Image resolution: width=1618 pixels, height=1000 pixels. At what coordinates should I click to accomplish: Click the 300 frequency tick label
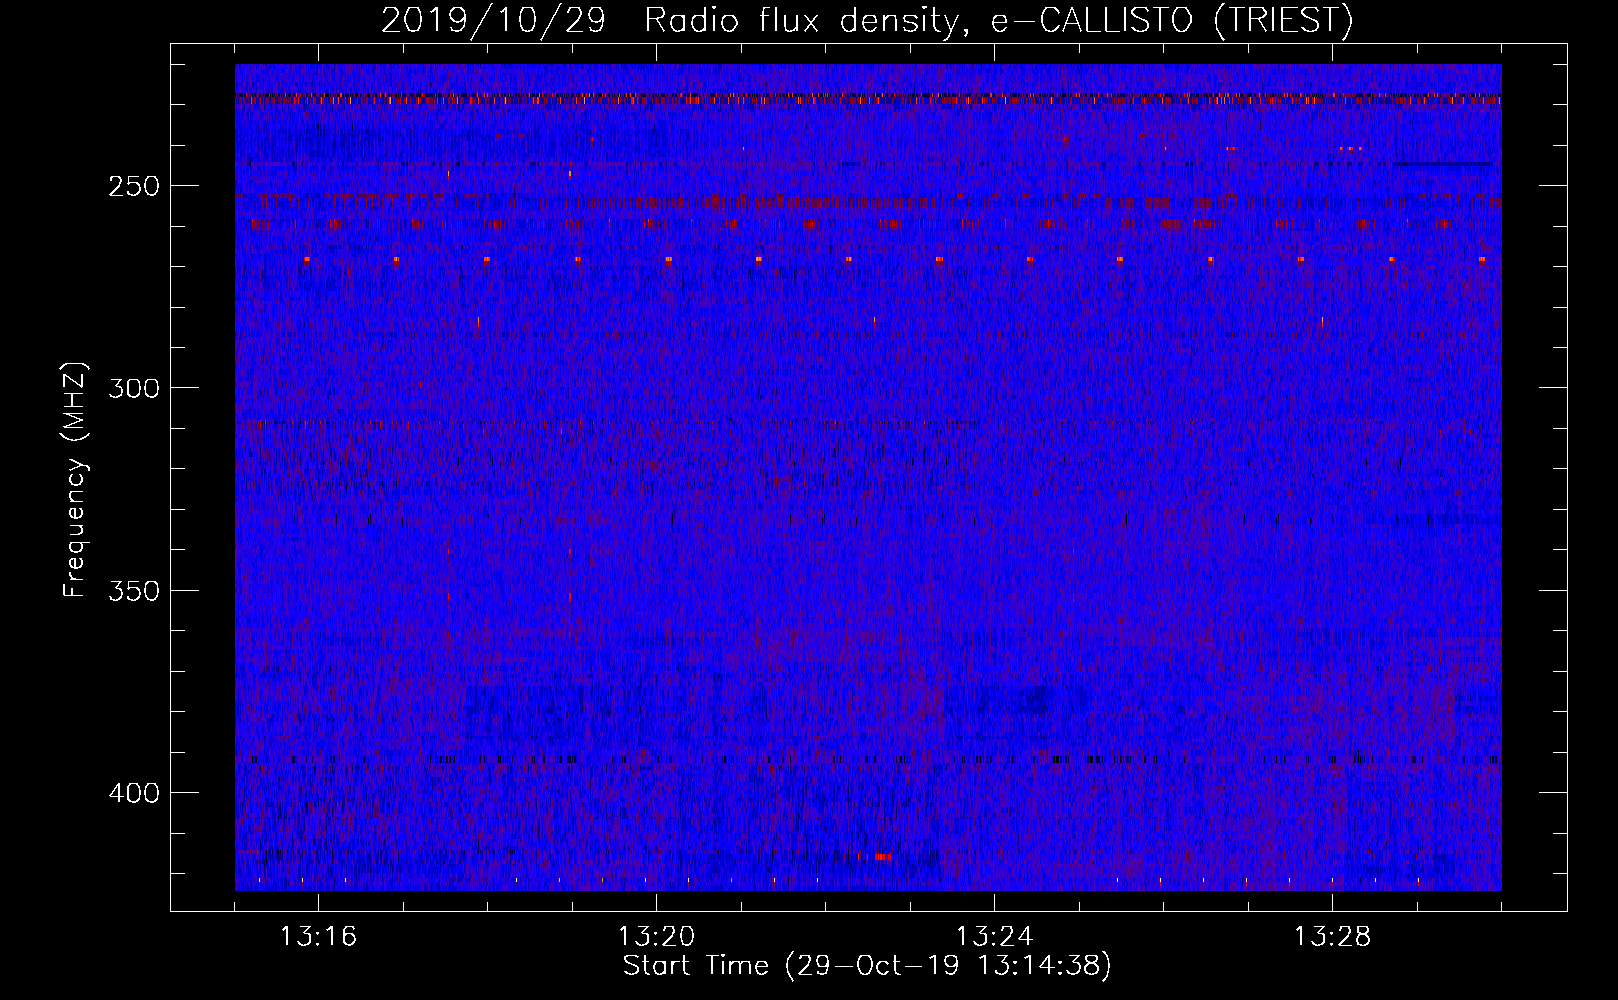tap(134, 389)
